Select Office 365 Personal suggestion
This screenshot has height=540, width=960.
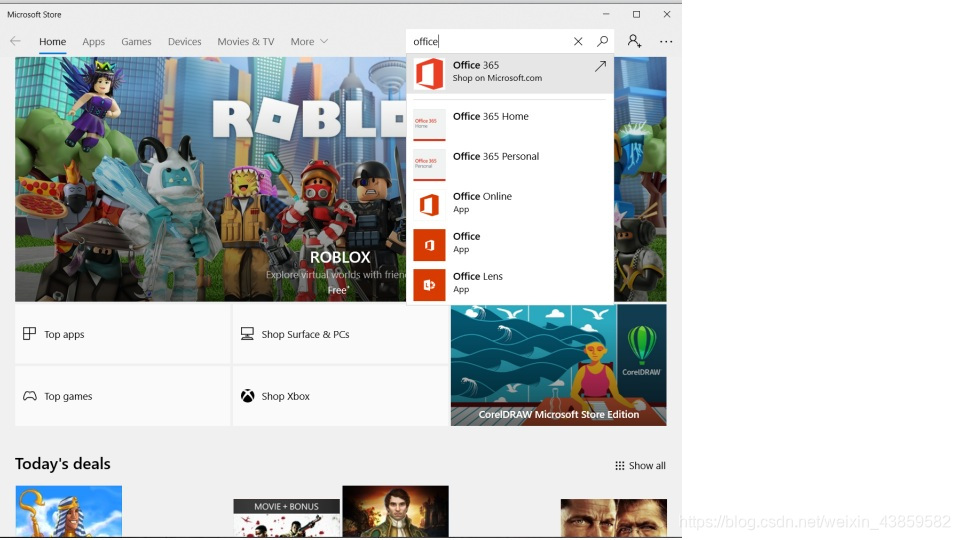click(x=510, y=164)
